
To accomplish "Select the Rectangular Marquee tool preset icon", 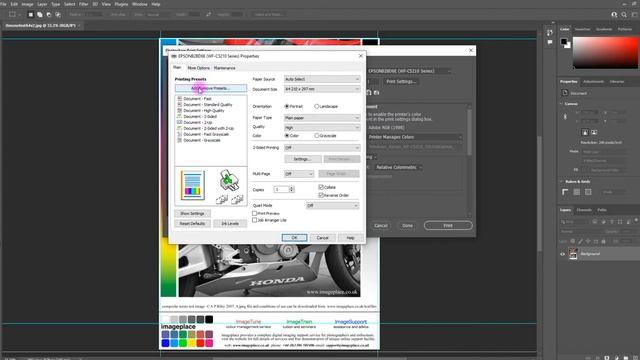I will (13, 14).
